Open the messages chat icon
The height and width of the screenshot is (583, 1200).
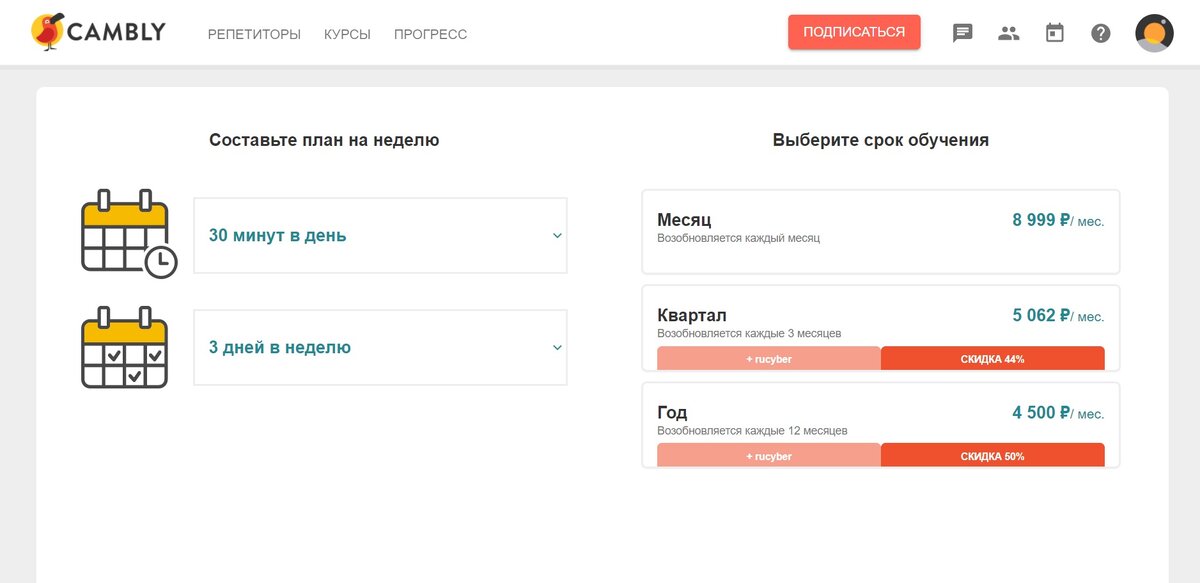pyautogui.click(x=963, y=33)
